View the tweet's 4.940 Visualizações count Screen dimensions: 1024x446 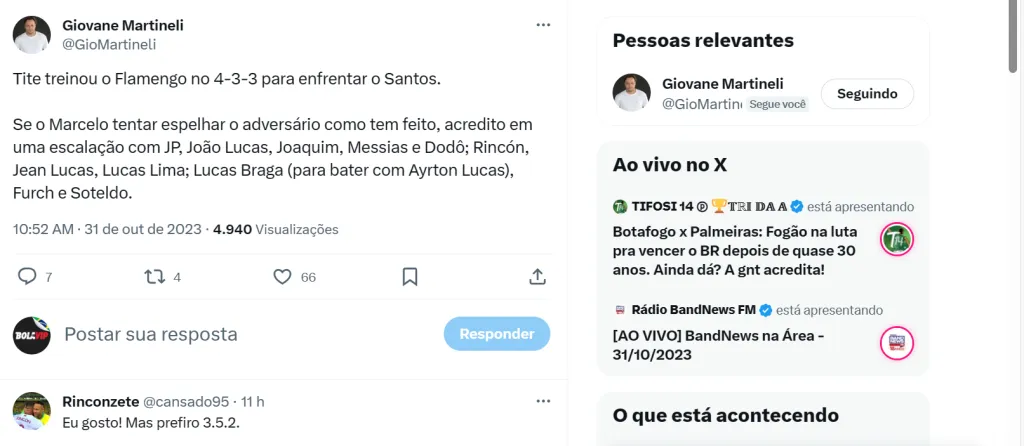pyautogui.click(x=276, y=229)
